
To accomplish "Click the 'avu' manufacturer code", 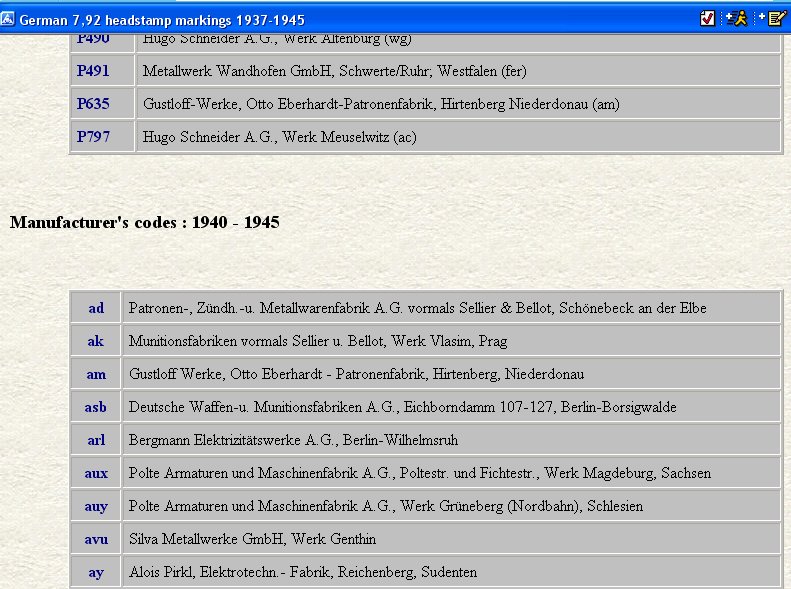I will coord(96,539).
